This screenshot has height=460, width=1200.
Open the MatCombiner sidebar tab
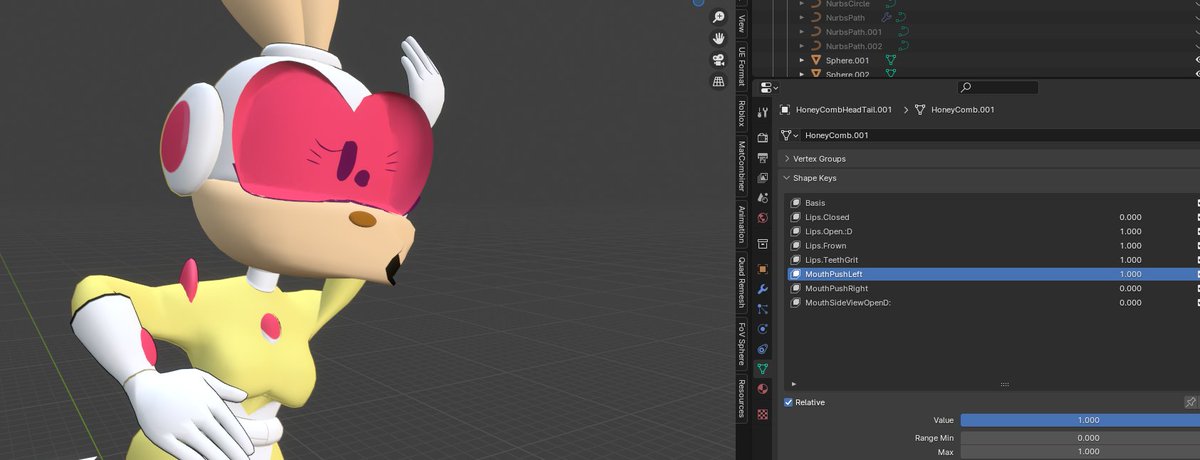tap(741, 165)
